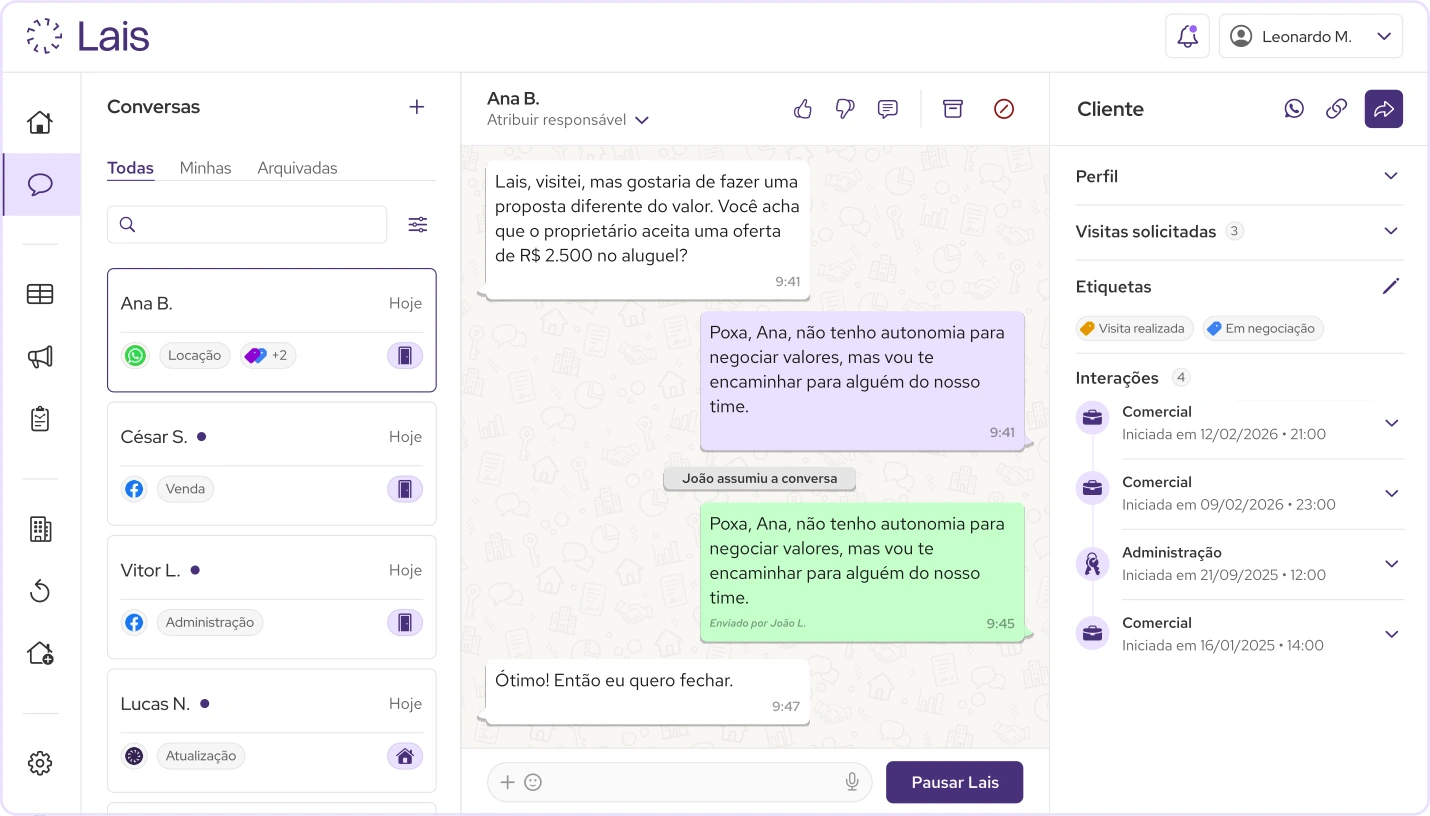
Task: Click the Visita realizada tag
Action: [1135, 328]
